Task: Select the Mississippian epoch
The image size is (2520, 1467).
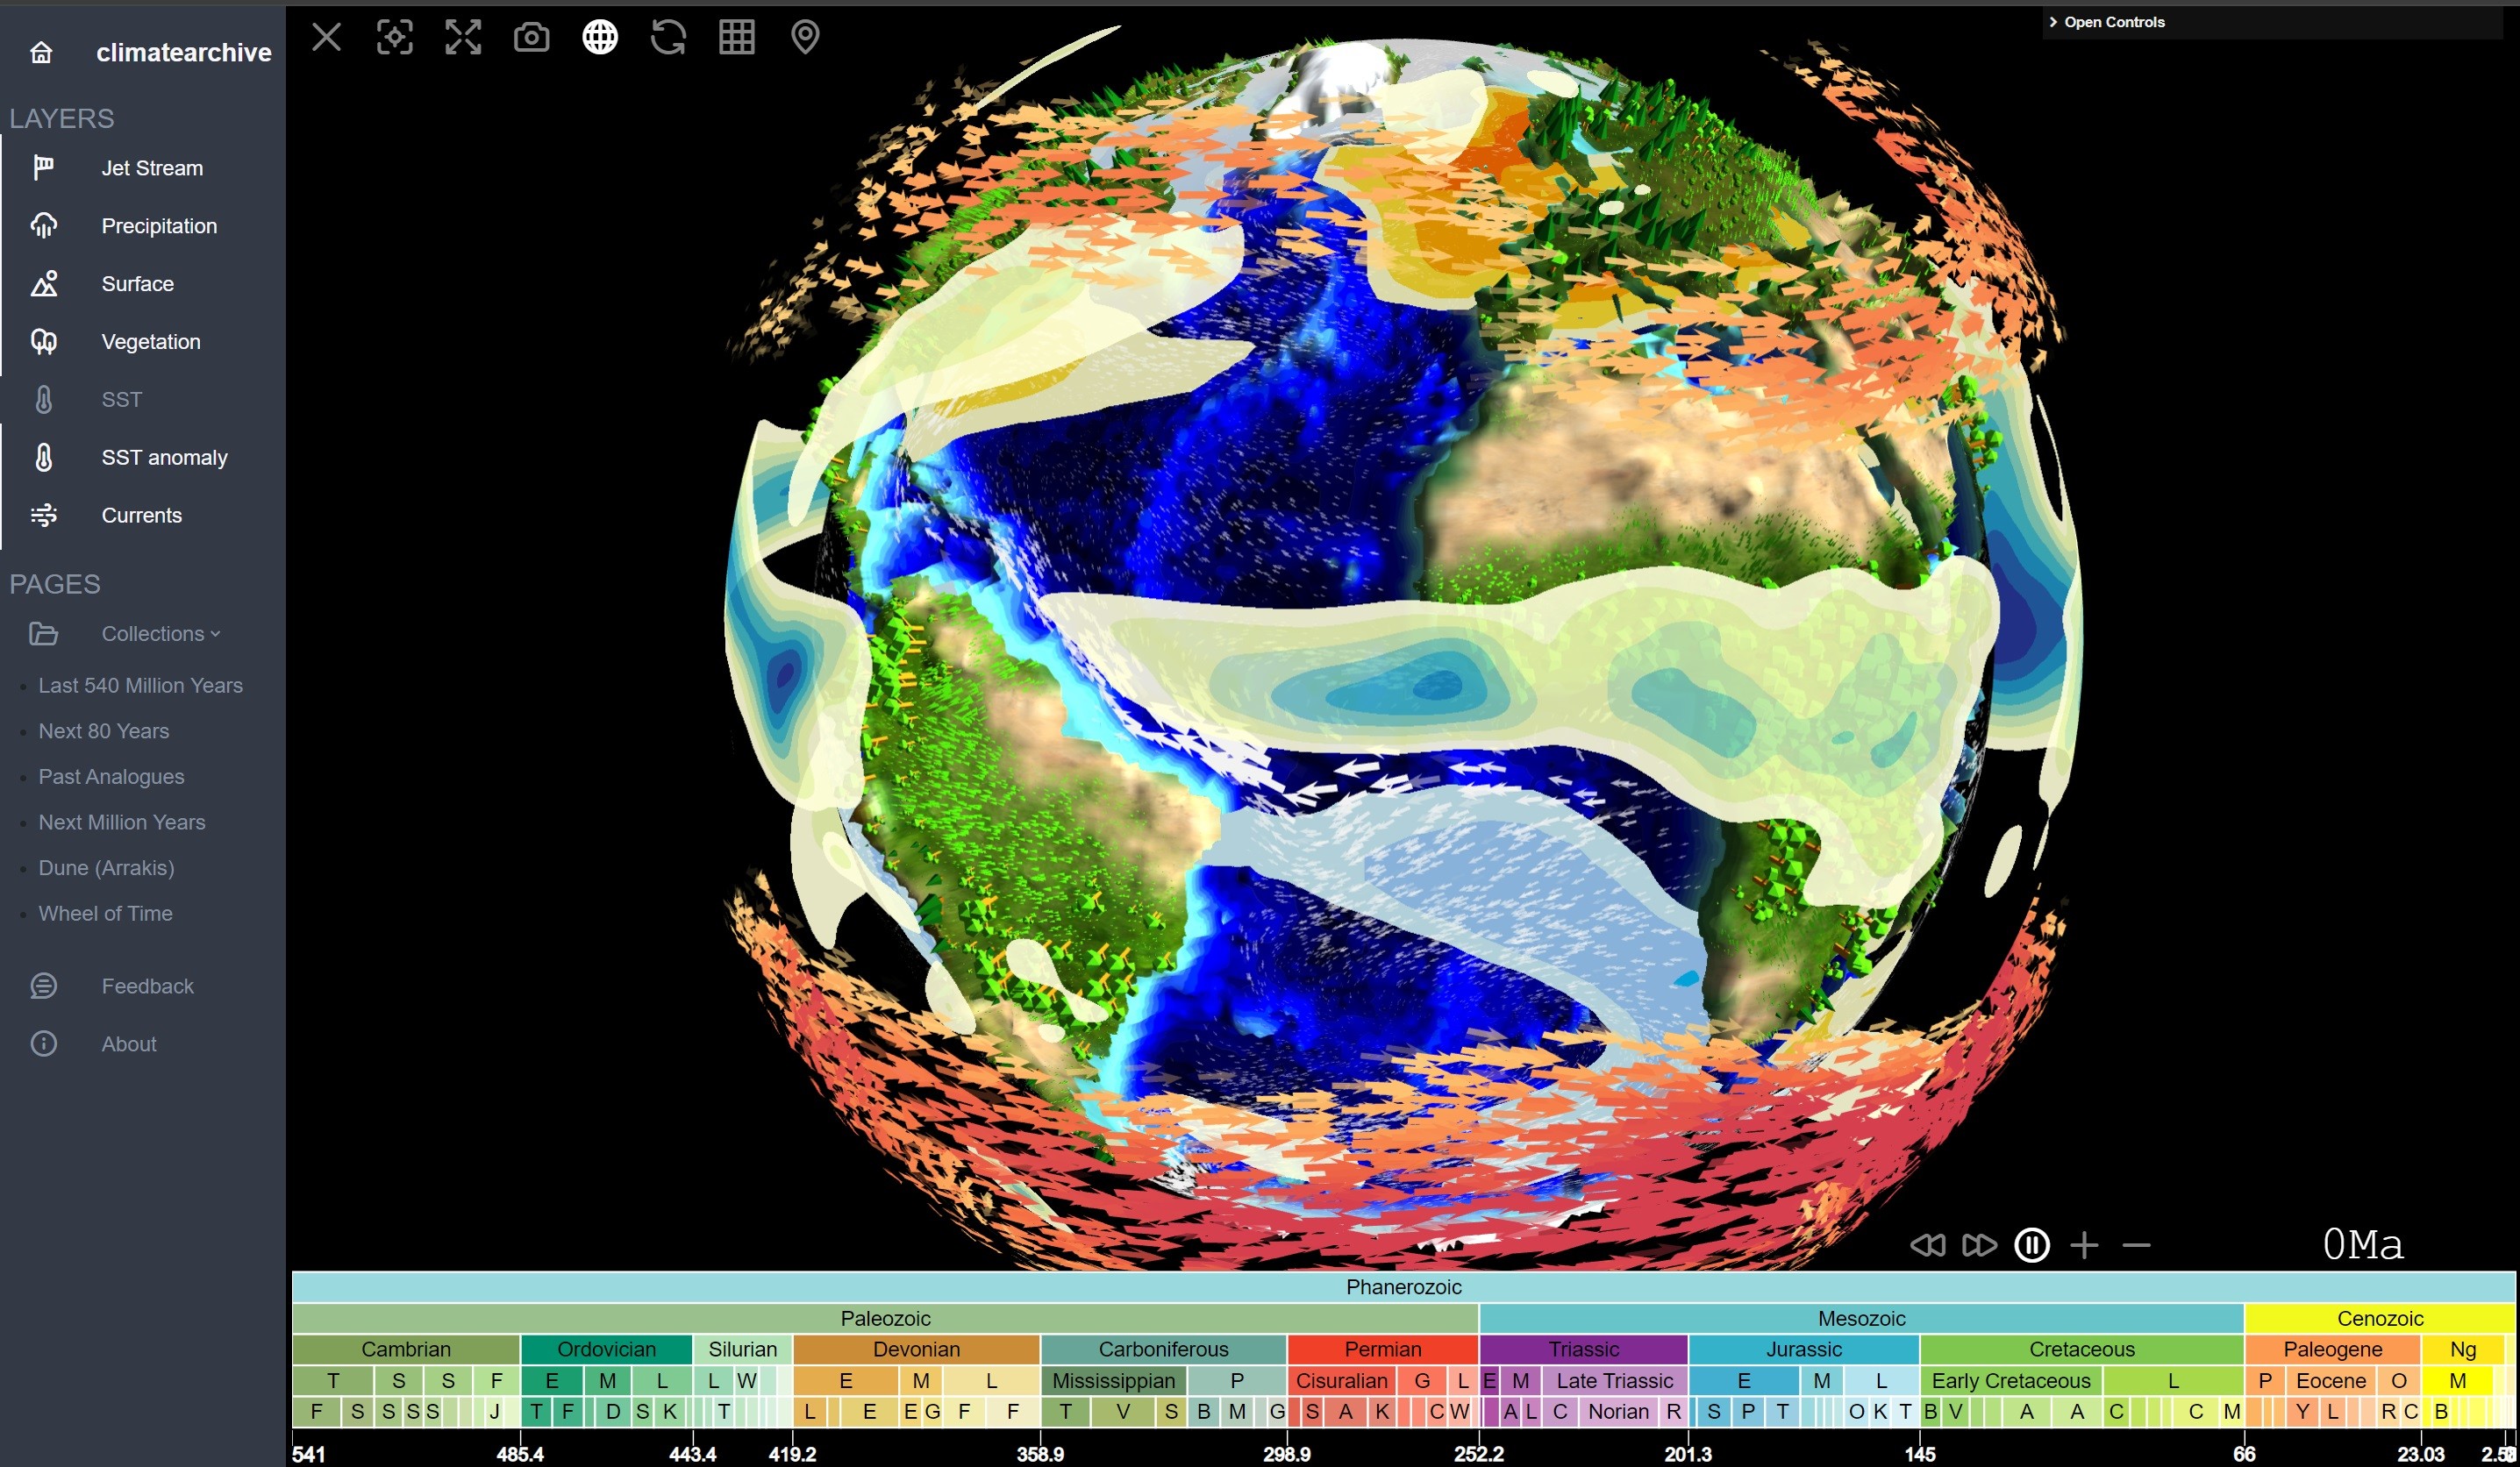Action: pyautogui.click(x=1113, y=1380)
